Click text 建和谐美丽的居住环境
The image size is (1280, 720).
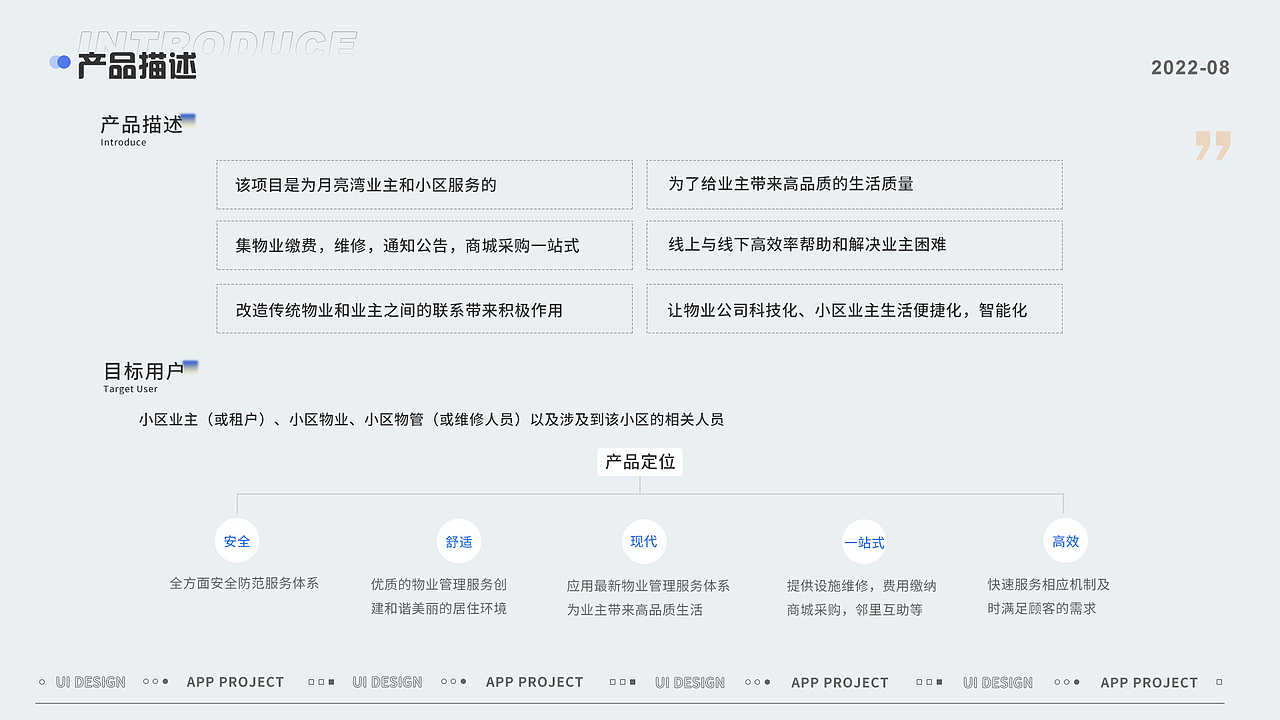pyautogui.click(x=439, y=608)
